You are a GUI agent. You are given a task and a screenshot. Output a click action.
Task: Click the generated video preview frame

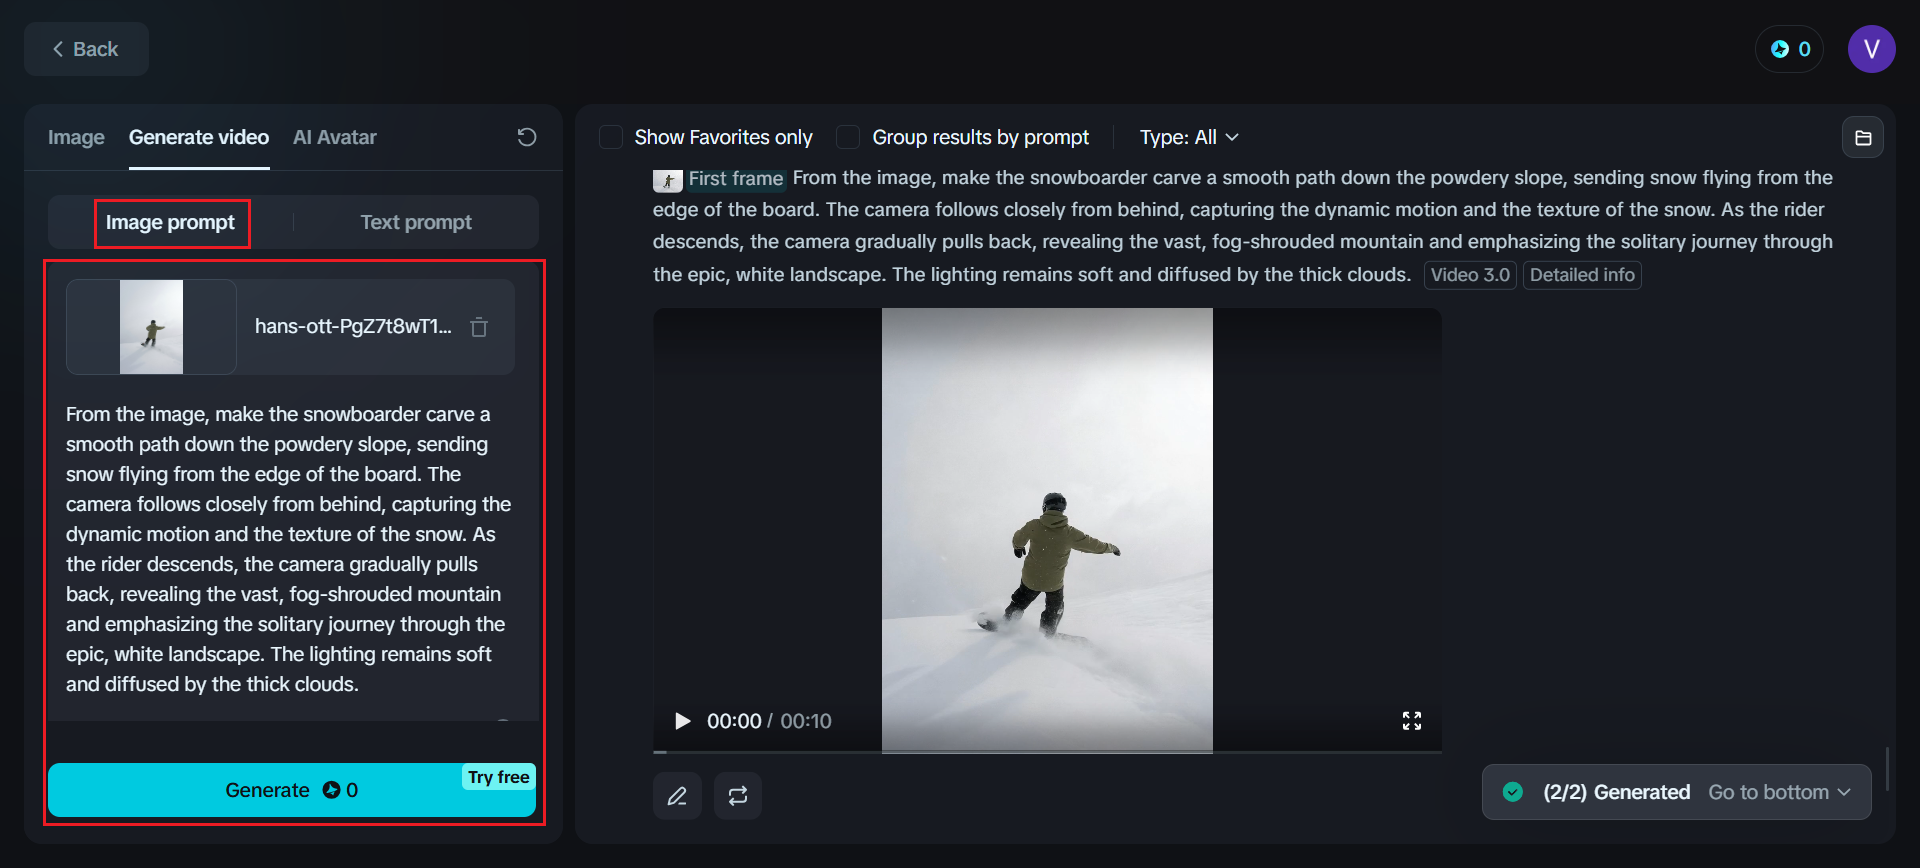coord(1047,529)
